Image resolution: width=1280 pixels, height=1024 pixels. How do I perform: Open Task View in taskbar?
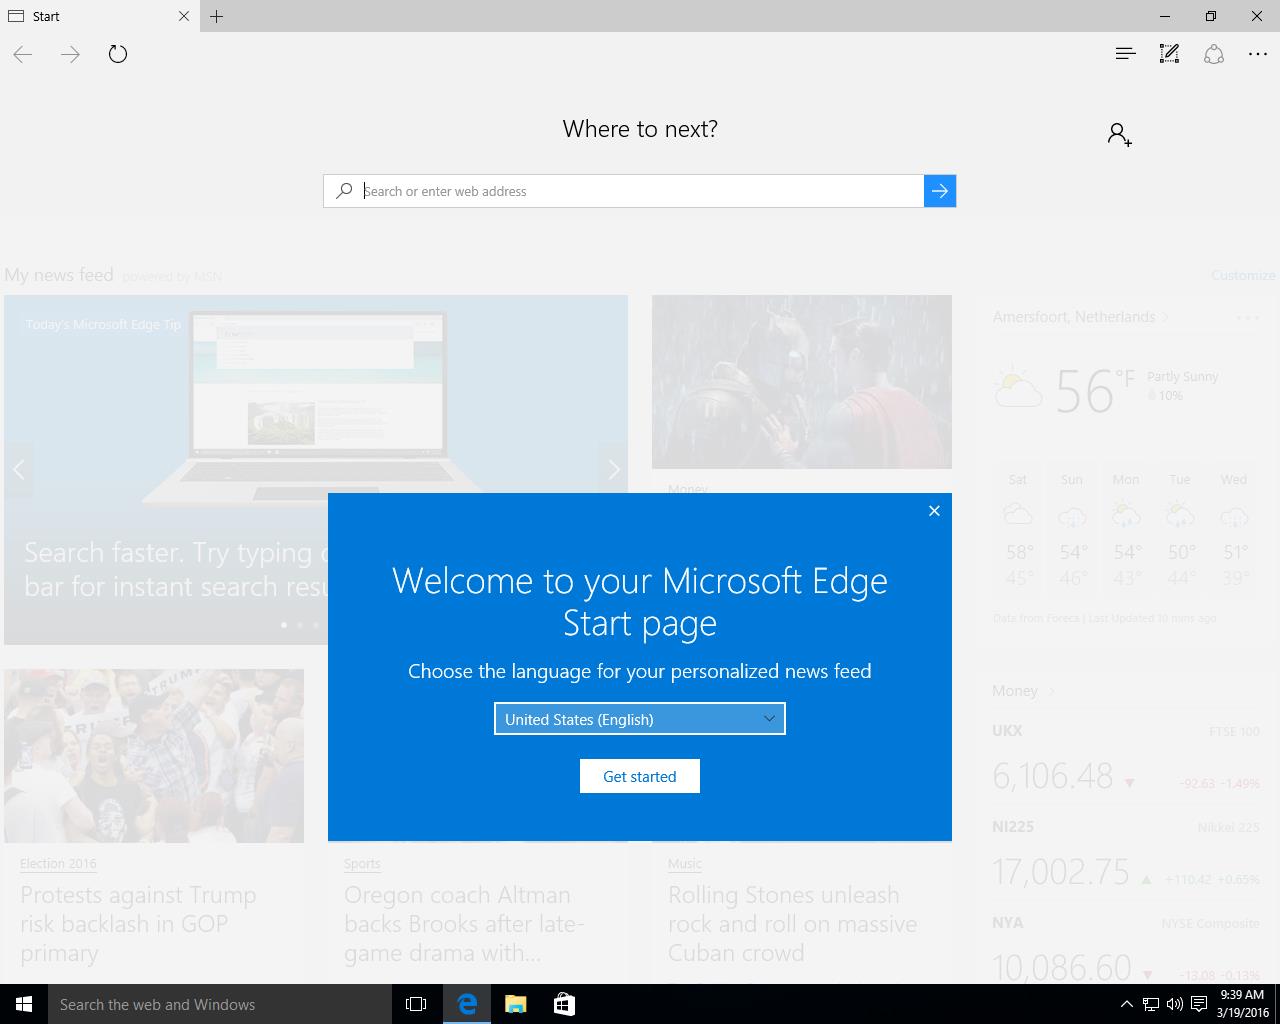416,1004
